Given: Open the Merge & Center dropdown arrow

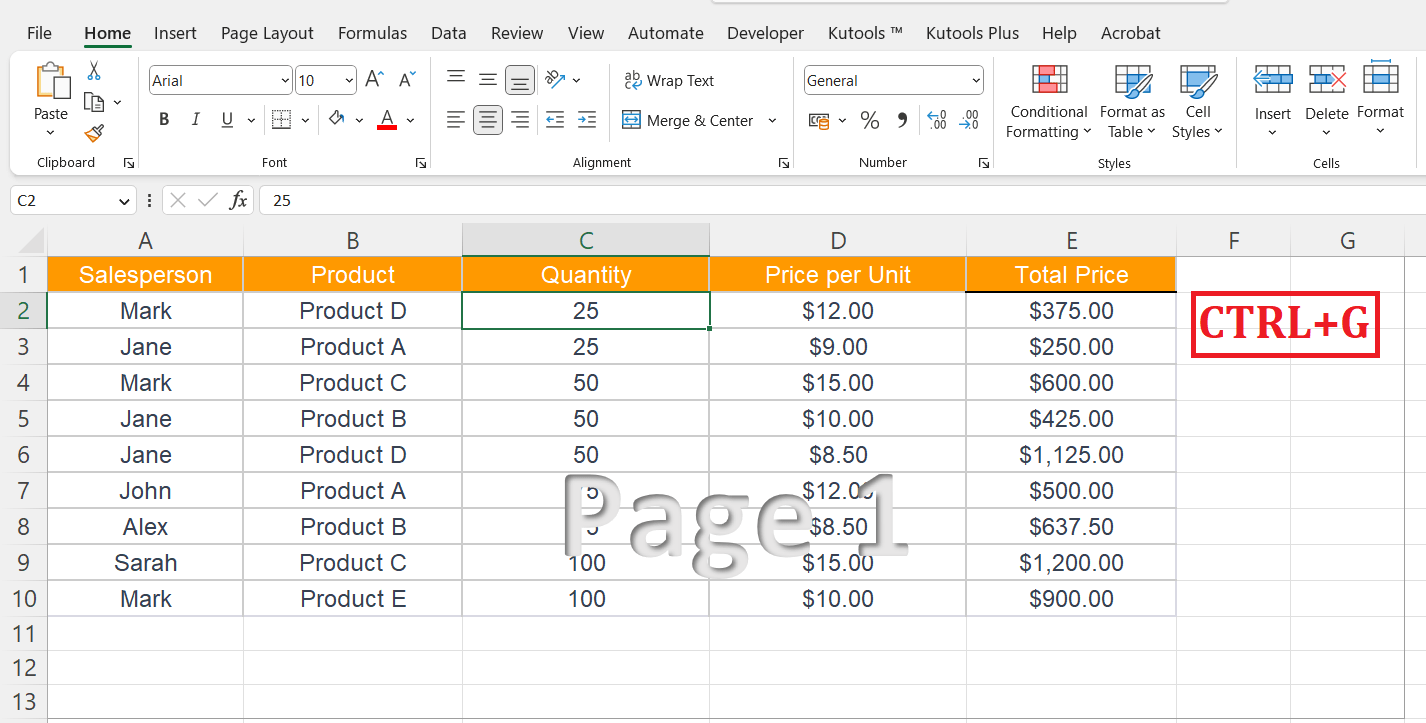Looking at the screenshot, I should pos(772,119).
